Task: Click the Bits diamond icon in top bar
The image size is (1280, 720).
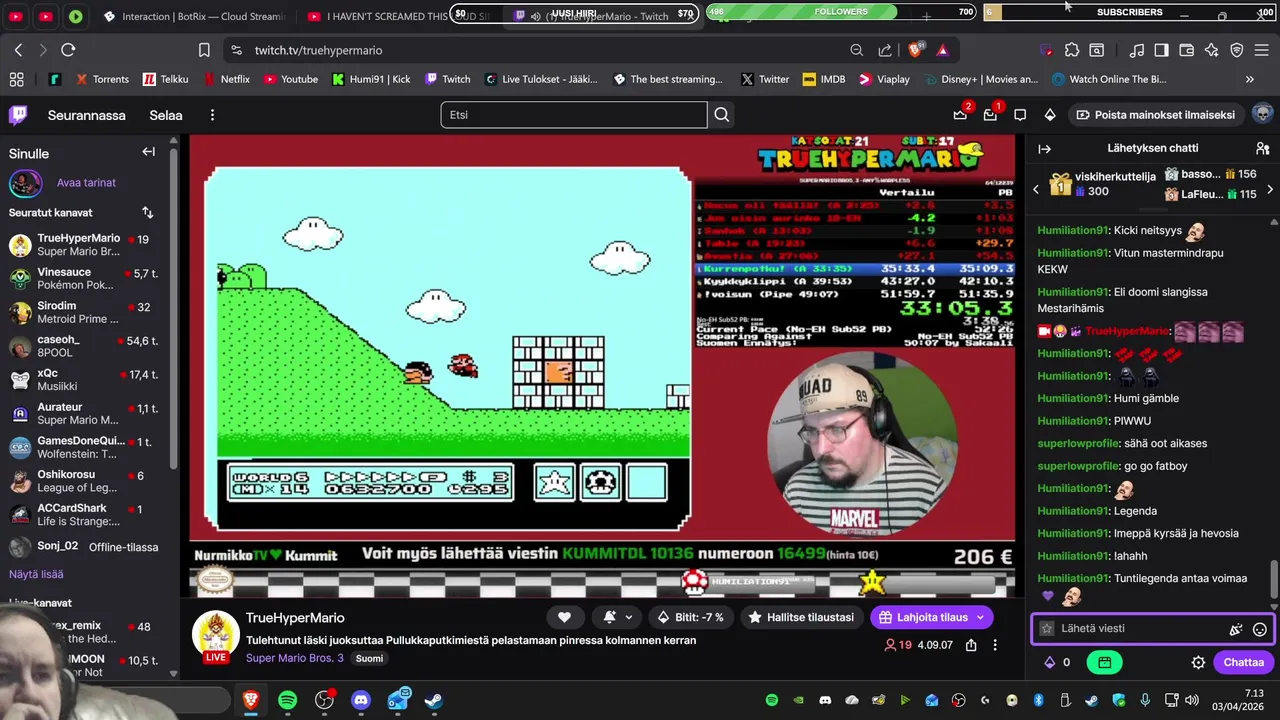Action: 1050,115
